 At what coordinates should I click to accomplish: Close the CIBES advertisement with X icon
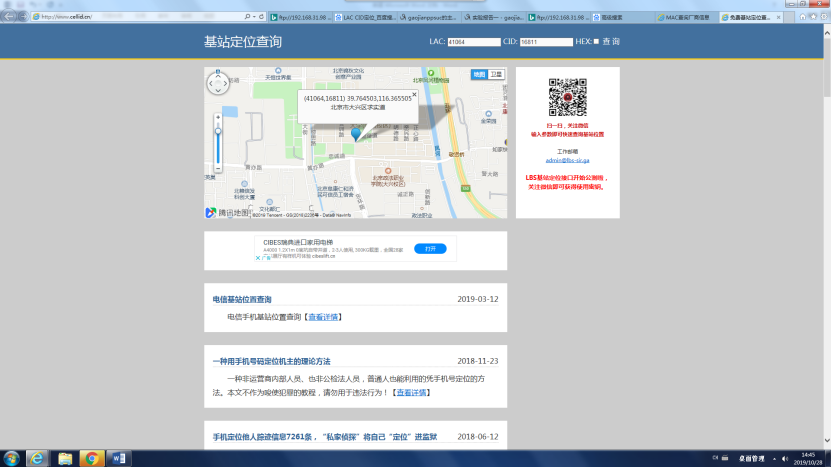258,258
